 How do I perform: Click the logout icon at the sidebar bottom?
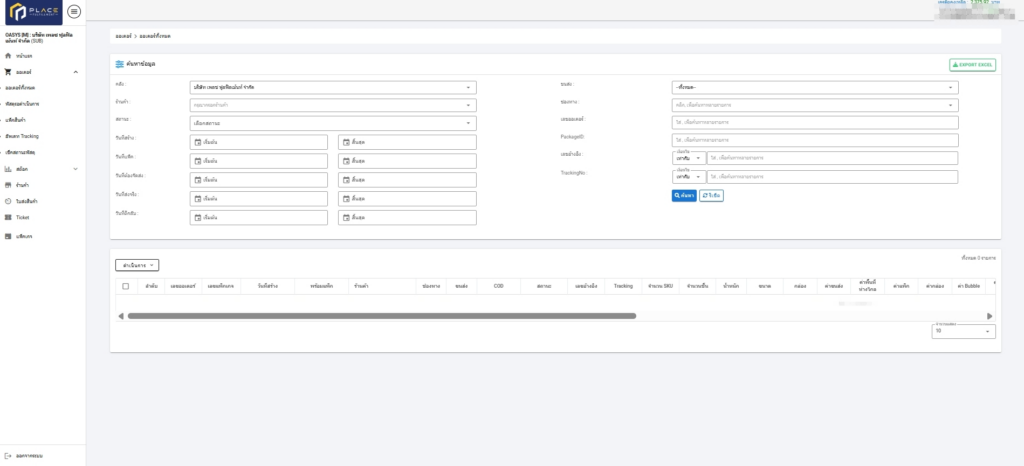8,455
